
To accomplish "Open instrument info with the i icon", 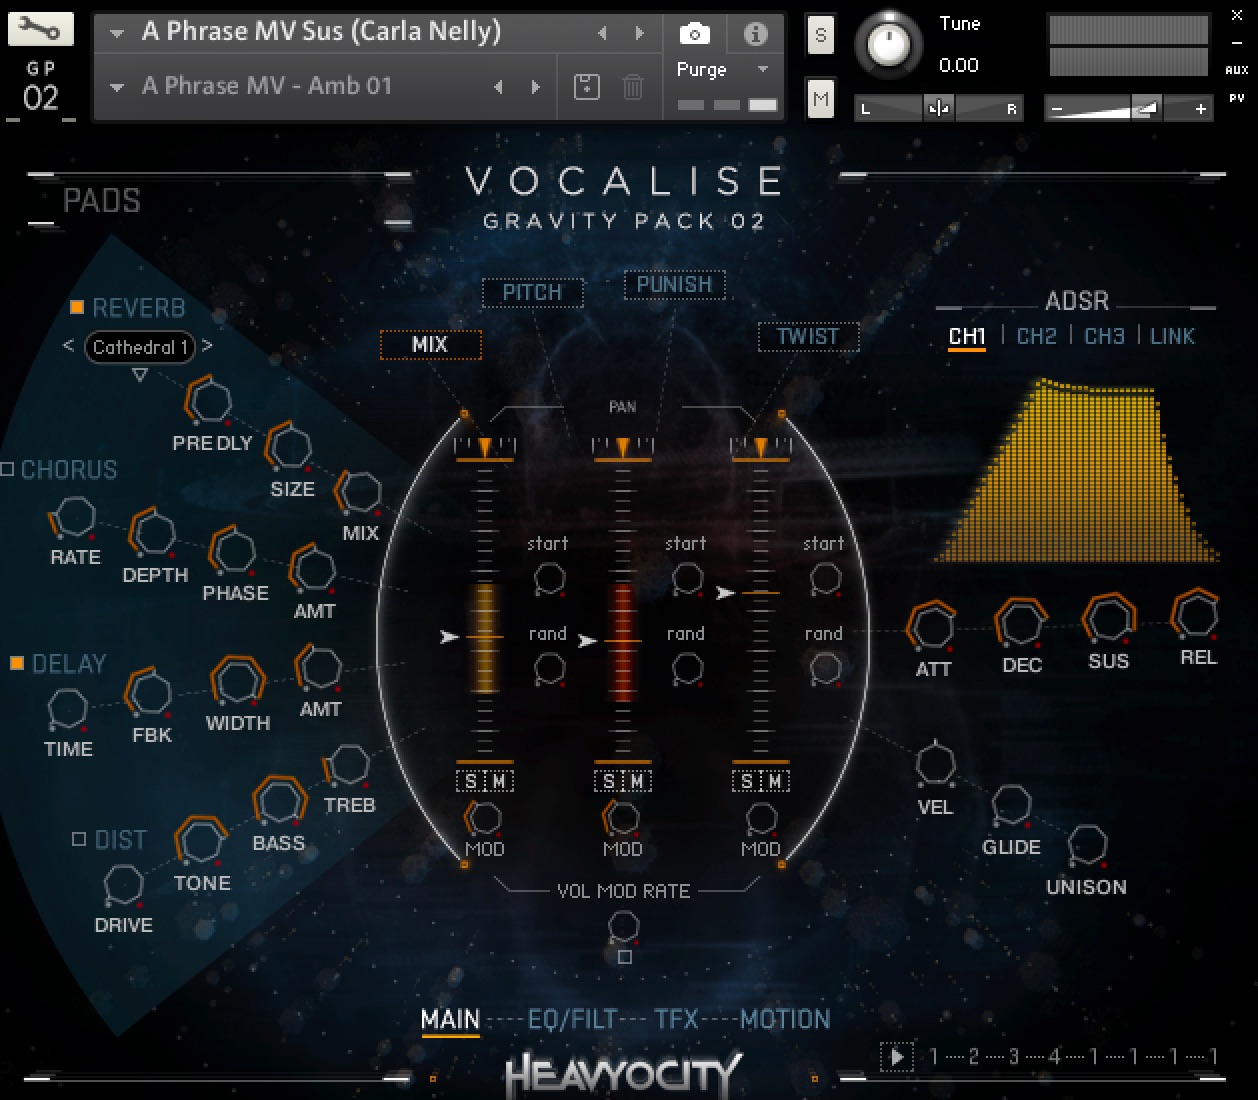I will pyautogui.click(x=755, y=34).
